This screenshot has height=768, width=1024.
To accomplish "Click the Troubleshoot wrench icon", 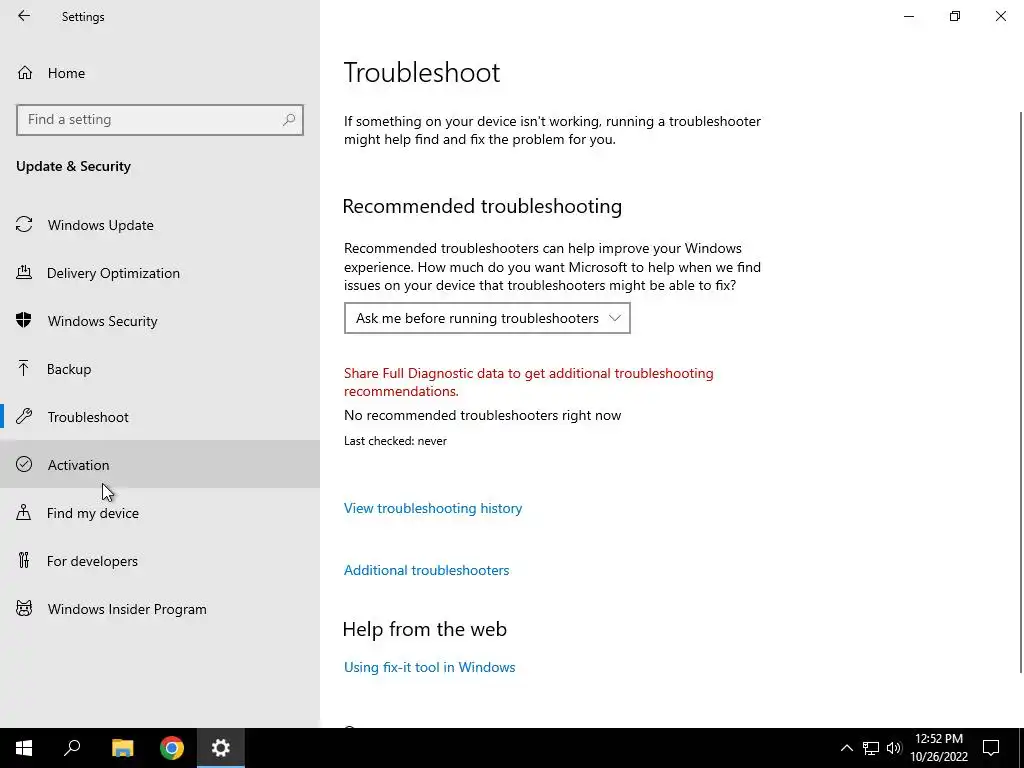I will click(24, 416).
